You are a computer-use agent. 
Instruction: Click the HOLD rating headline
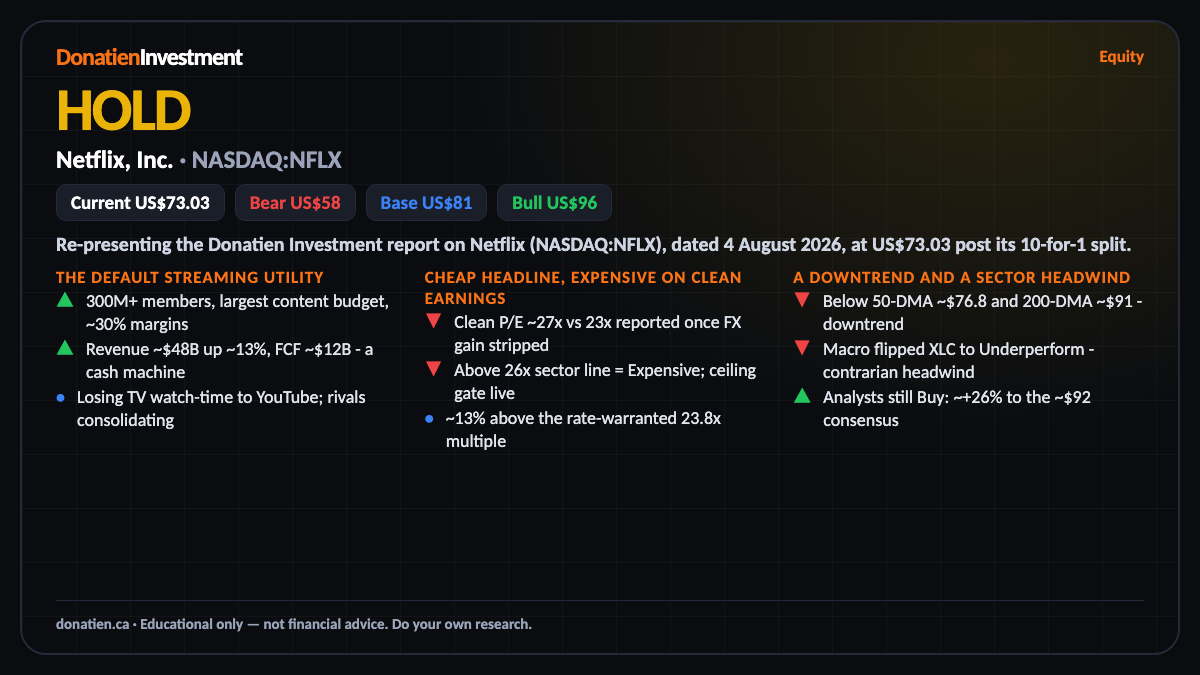click(x=123, y=110)
